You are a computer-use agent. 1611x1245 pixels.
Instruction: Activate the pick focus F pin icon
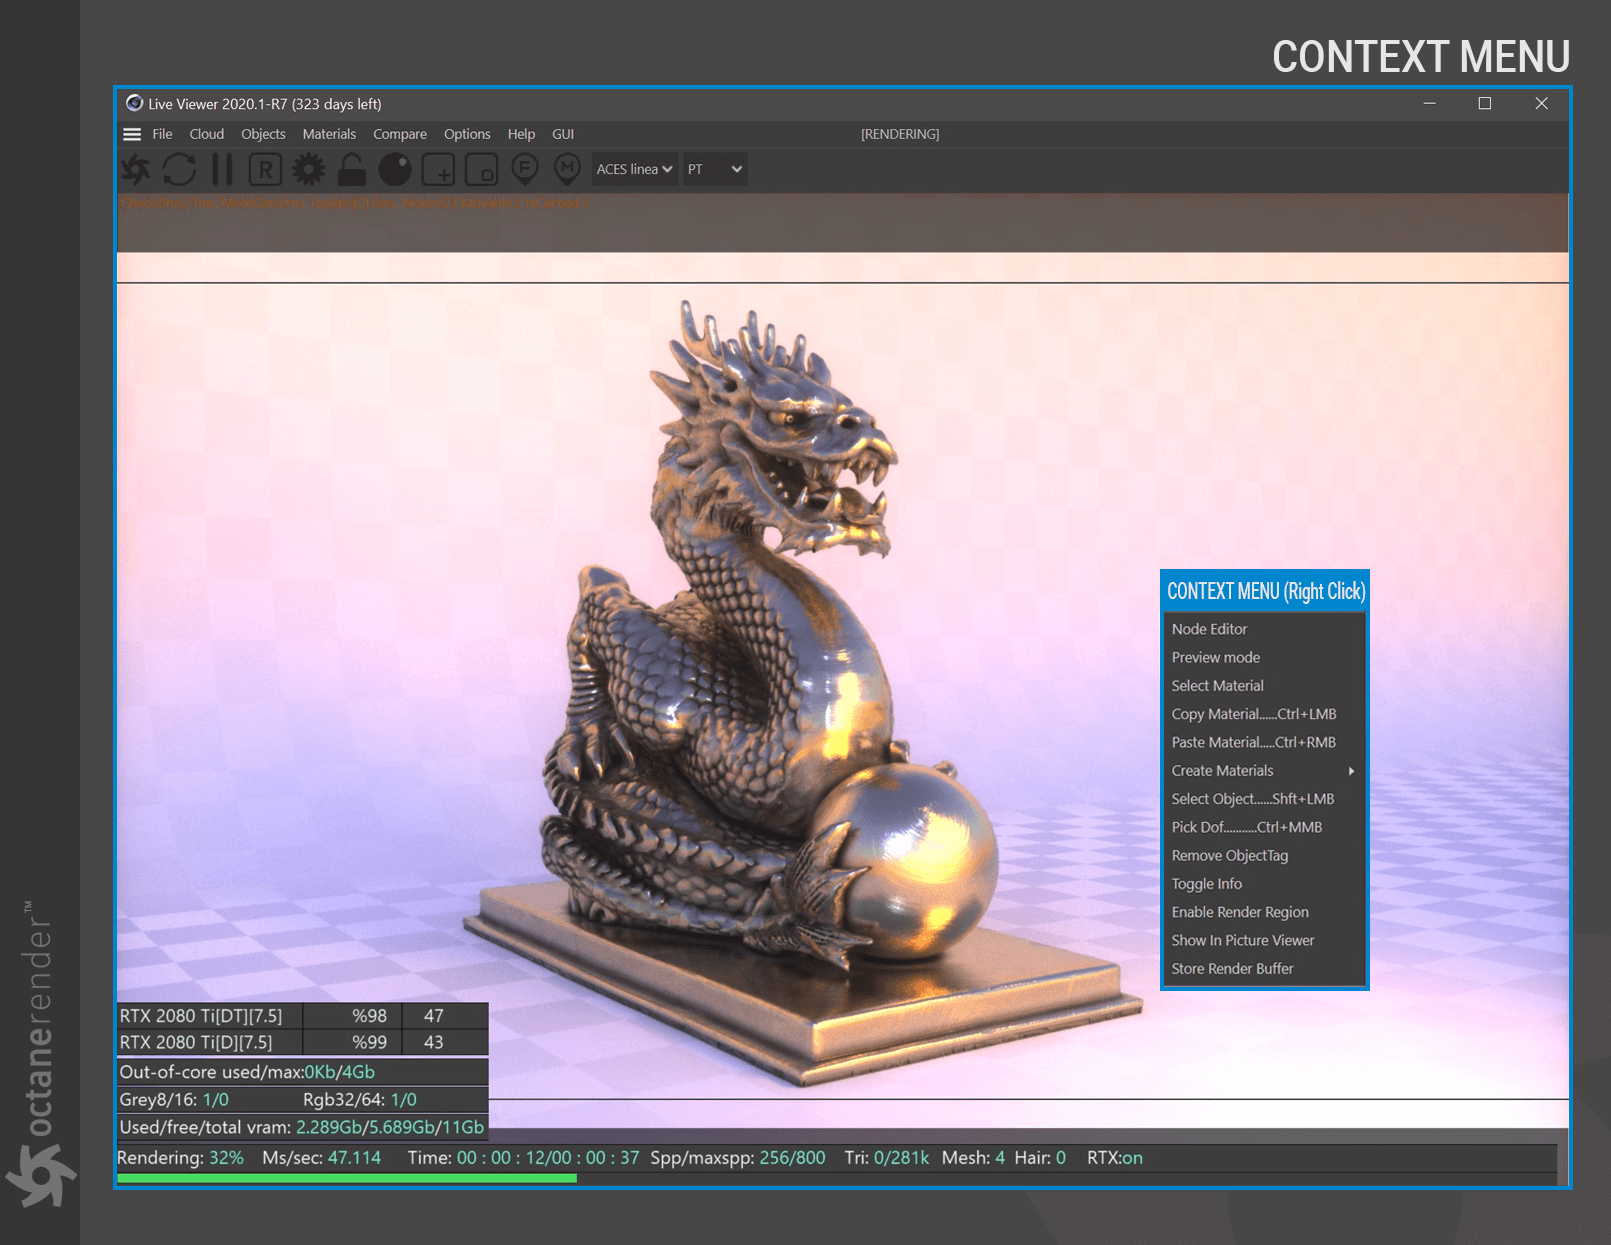pyautogui.click(x=525, y=169)
